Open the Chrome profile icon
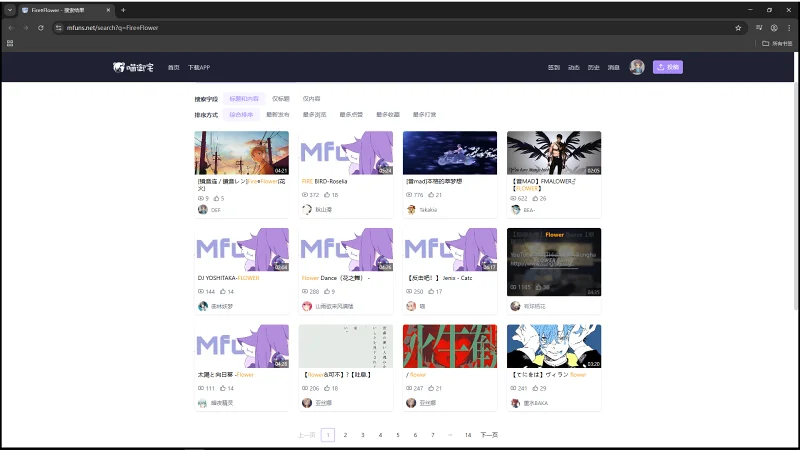 (774, 28)
